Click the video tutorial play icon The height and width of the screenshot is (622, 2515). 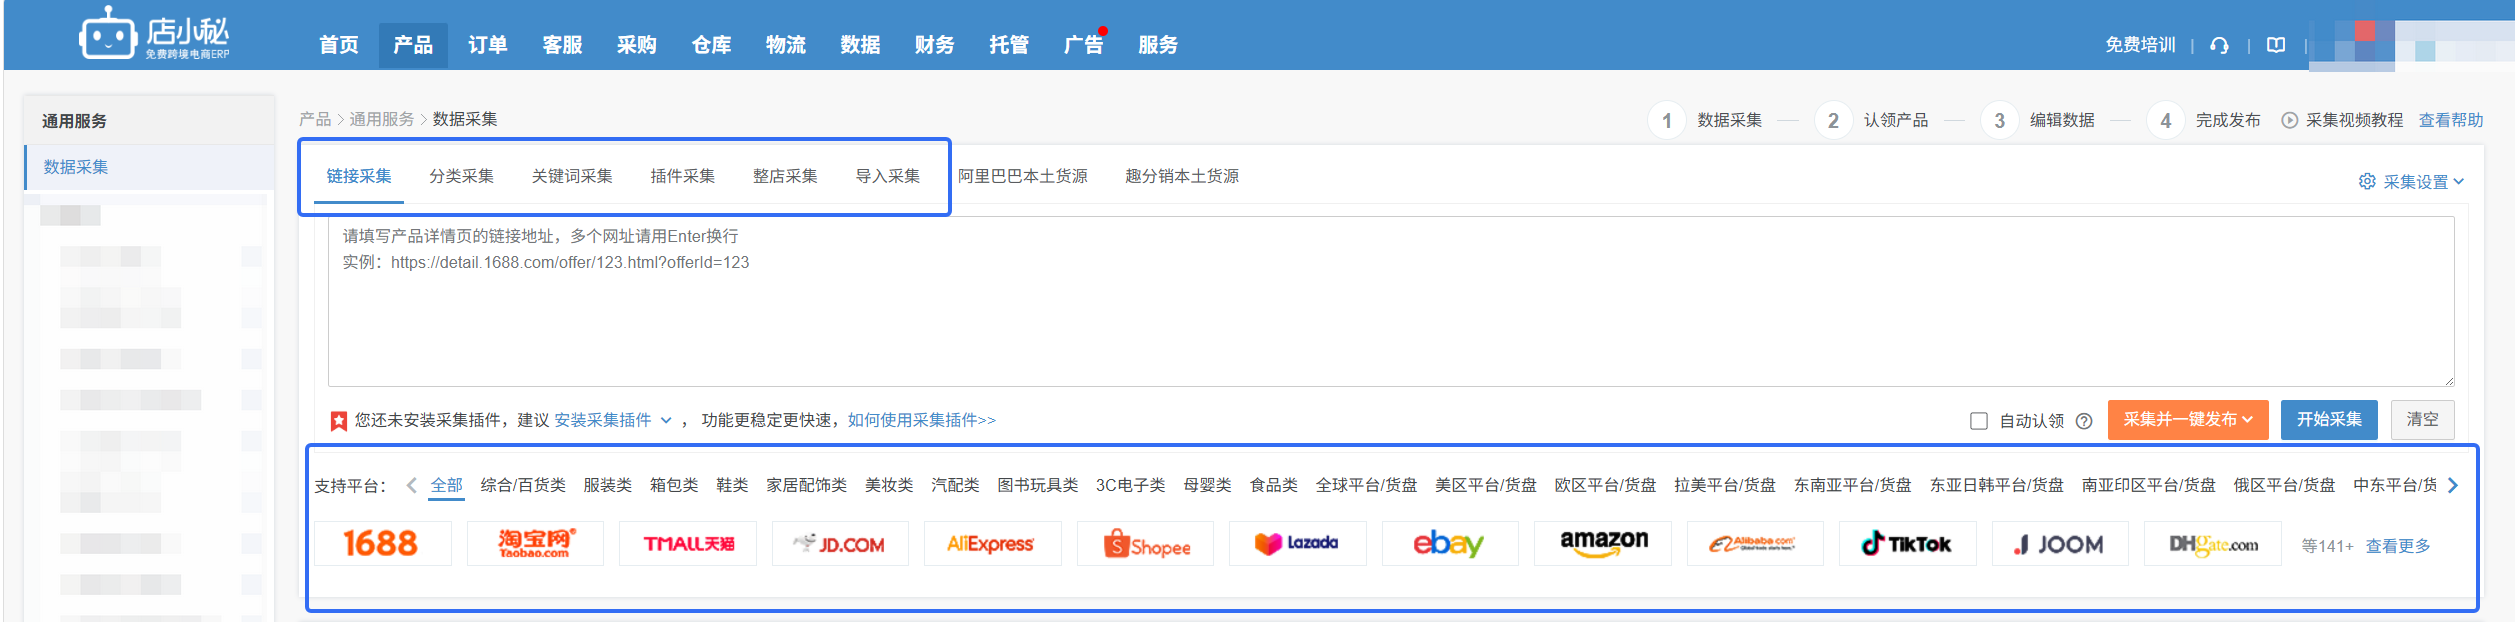click(x=2289, y=120)
